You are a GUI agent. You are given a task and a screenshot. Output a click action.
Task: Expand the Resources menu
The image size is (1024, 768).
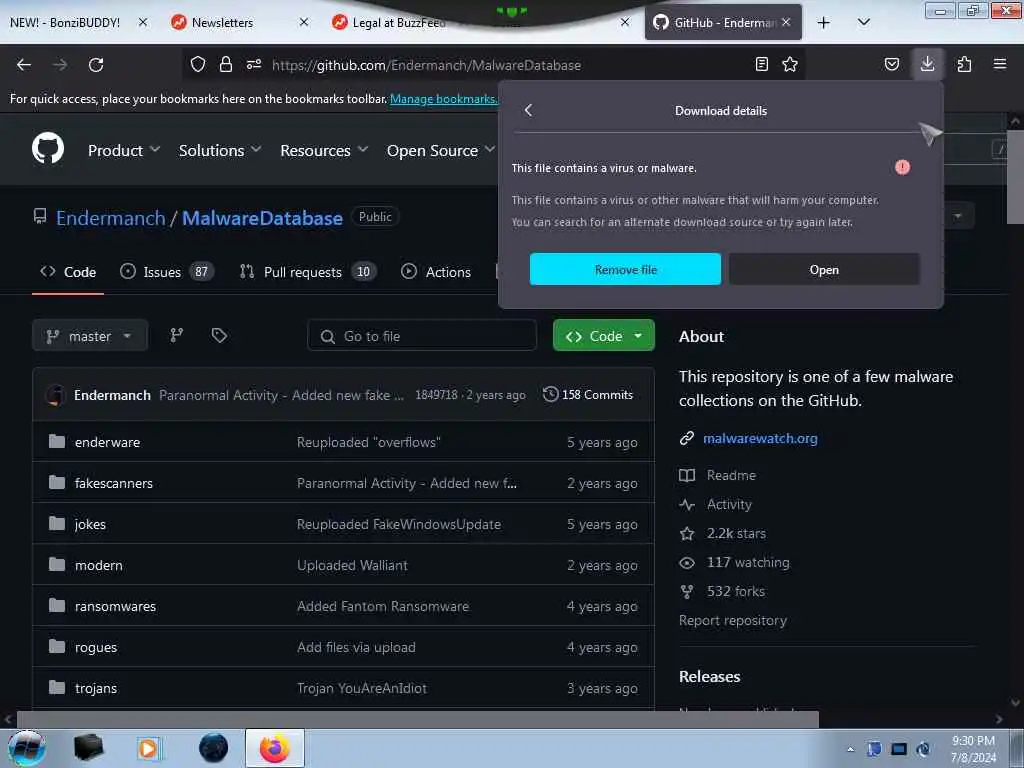pyautogui.click(x=324, y=150)
